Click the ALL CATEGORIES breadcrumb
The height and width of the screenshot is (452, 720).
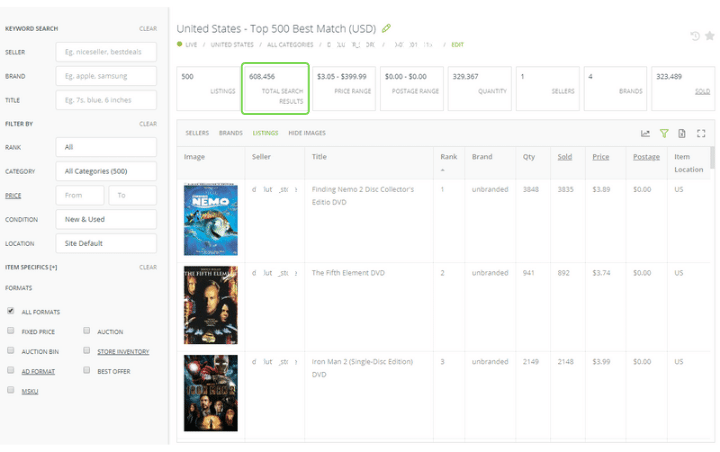tap(290, 45)
